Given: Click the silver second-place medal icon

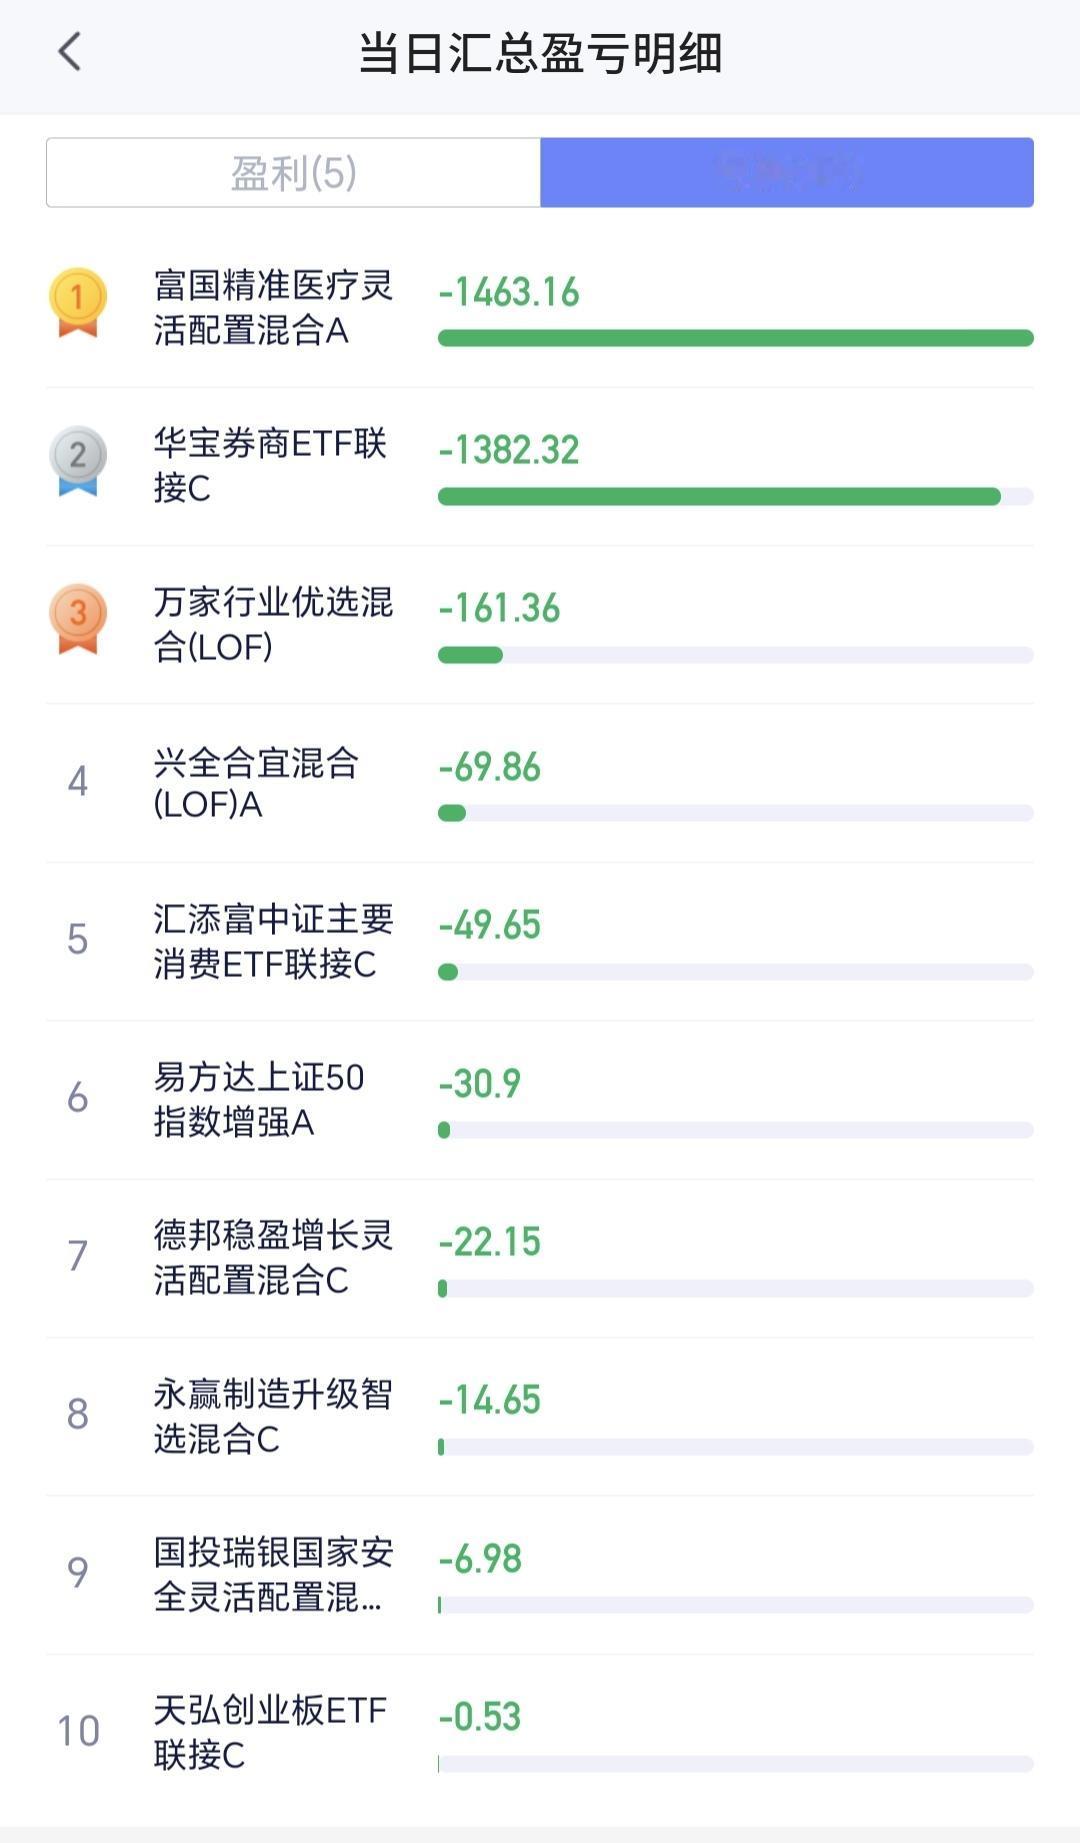Looking at the screenshot, I should click(77, 461).
